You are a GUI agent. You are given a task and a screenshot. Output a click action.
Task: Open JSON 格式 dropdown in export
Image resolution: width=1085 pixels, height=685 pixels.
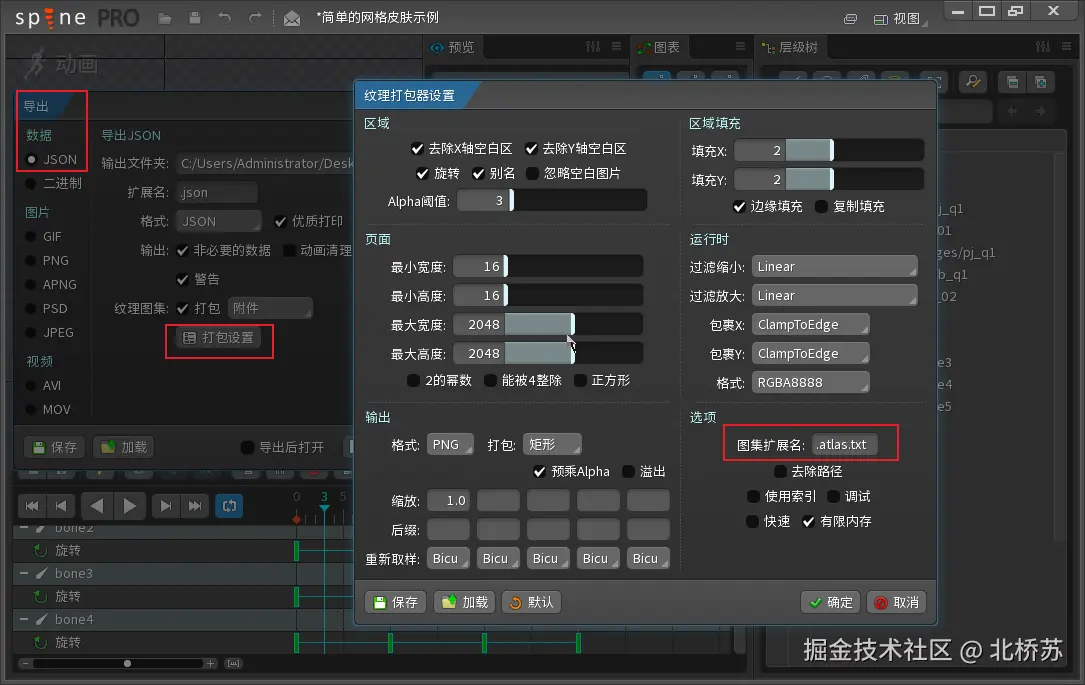click(219, 221)
